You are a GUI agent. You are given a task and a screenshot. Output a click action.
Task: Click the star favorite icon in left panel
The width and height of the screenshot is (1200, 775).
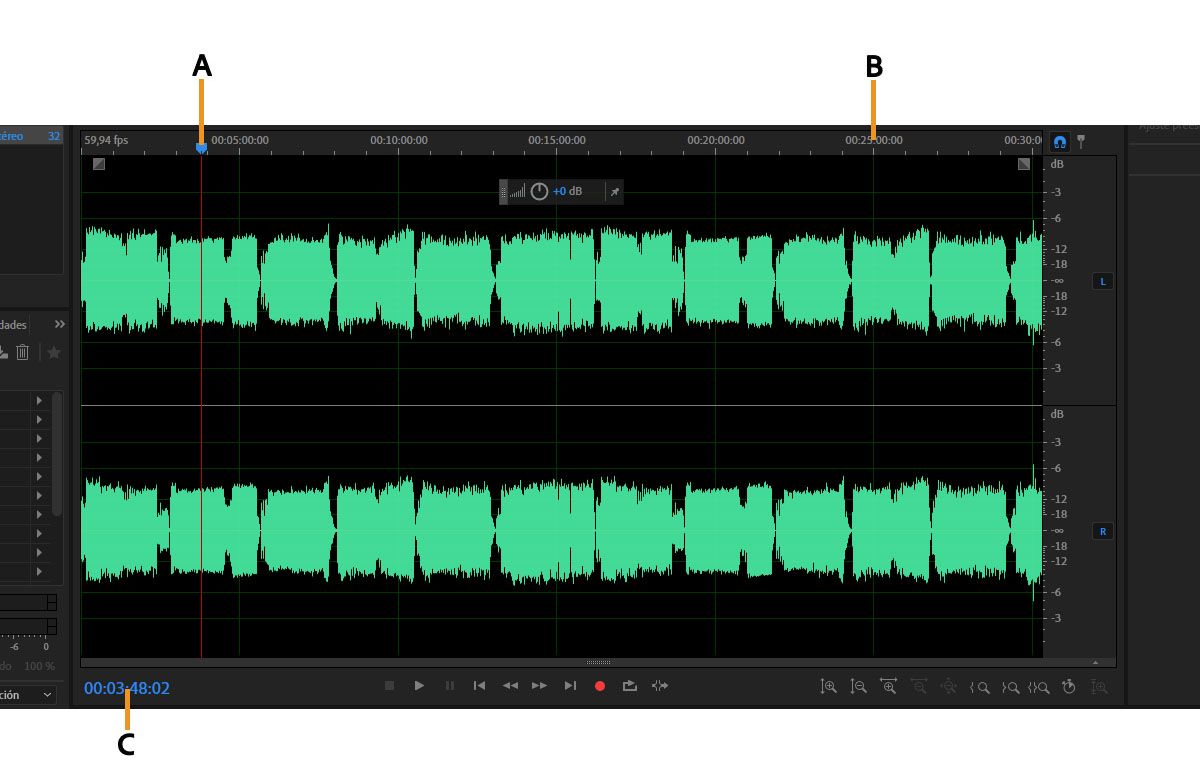54,352
